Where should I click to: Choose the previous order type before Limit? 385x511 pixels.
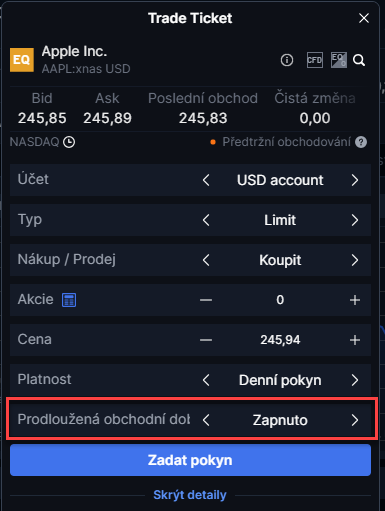pos(206,220)
